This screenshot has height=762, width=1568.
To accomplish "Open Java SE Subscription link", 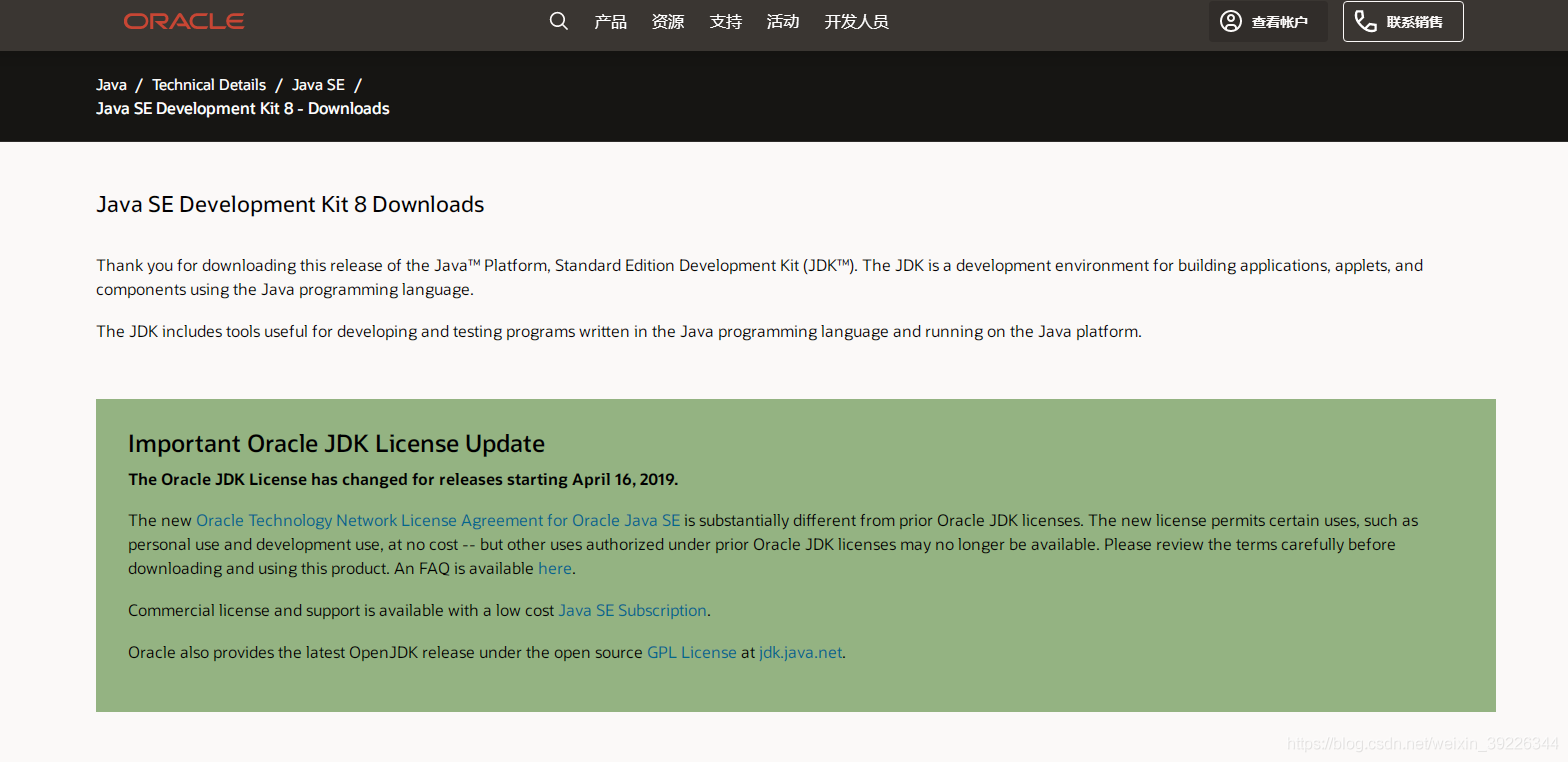I will [x=633, y=610].
